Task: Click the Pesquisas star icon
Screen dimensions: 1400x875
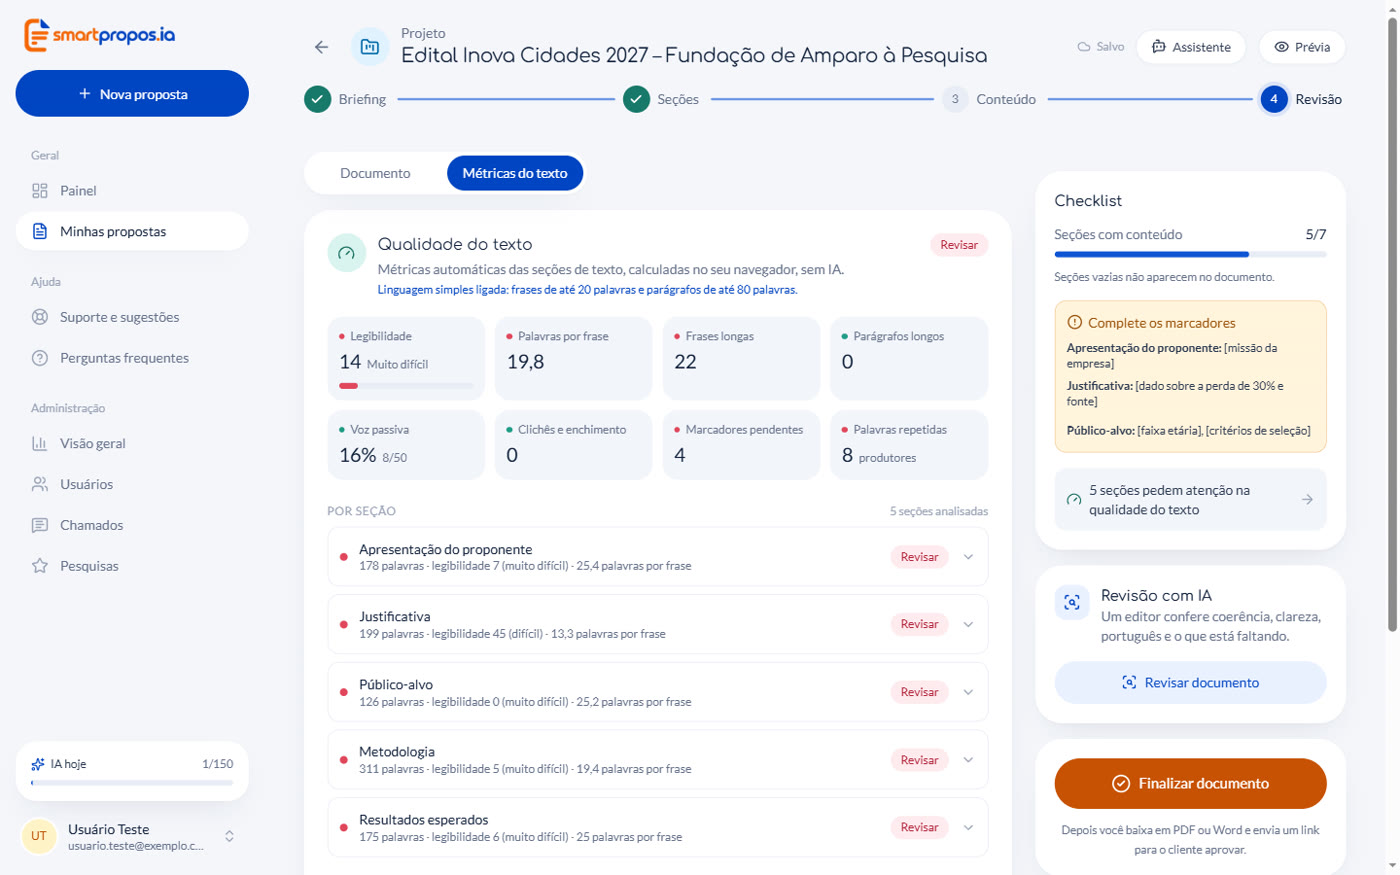Action: (x=40, y=566)
